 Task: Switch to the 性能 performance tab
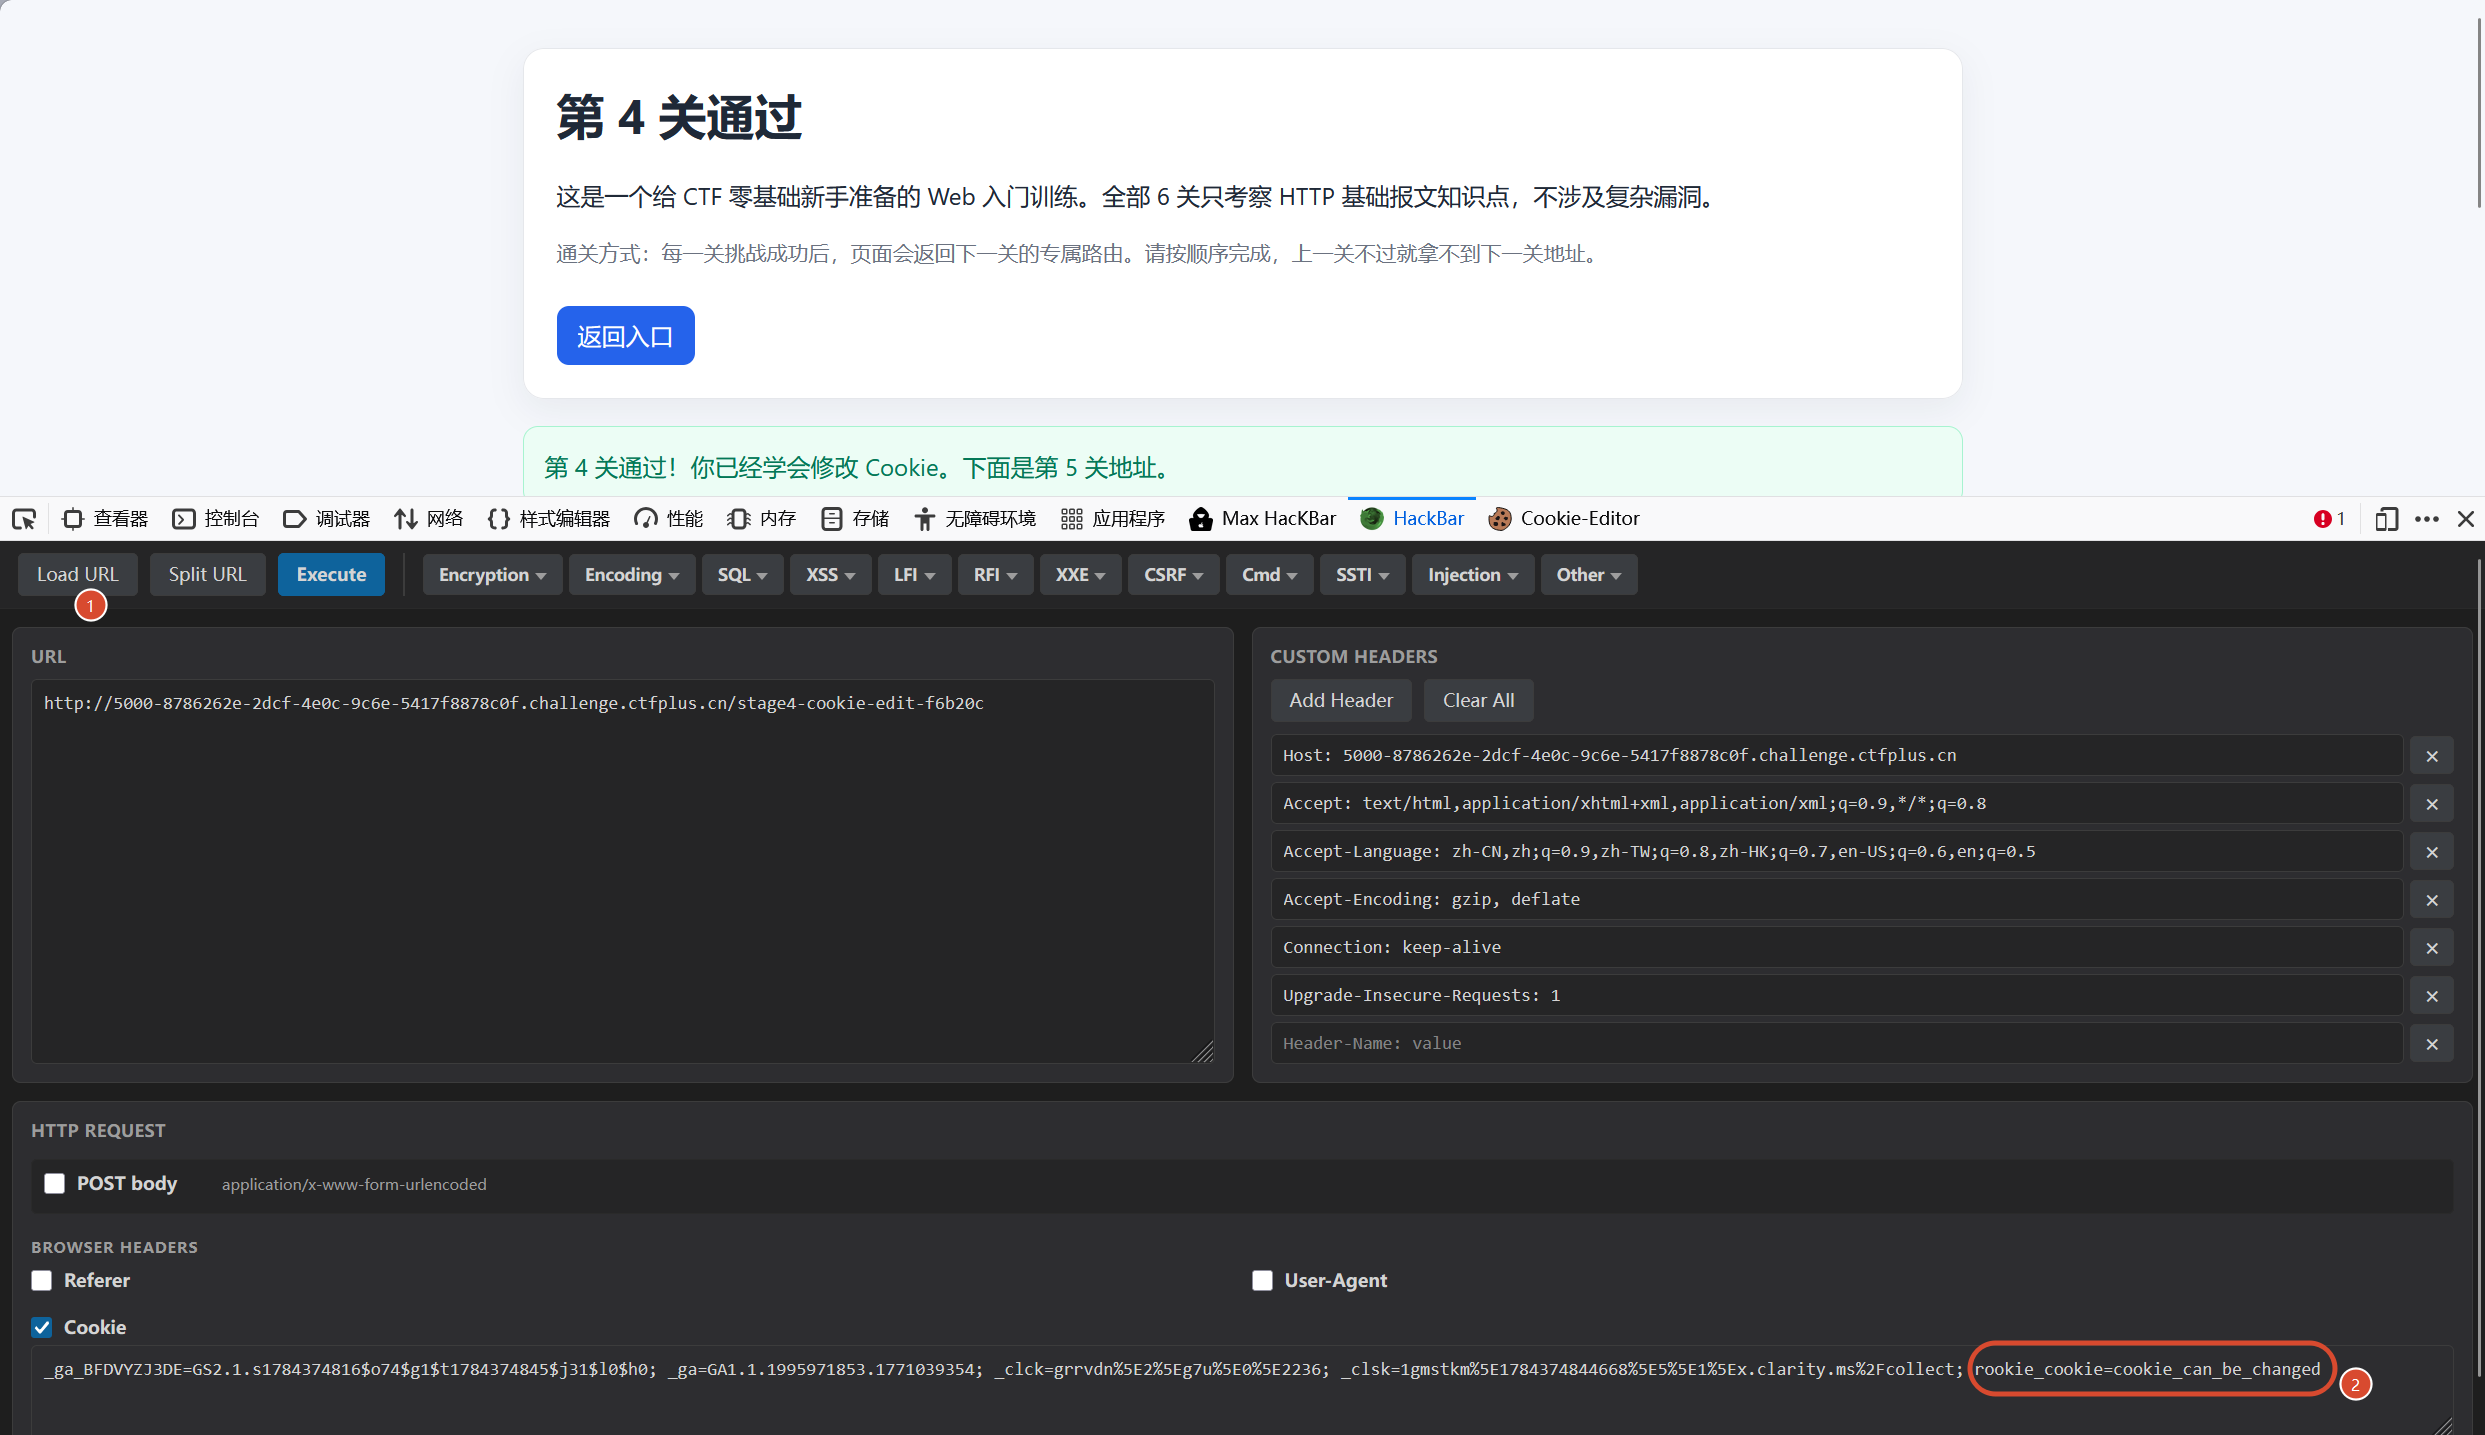coord(669,519)
